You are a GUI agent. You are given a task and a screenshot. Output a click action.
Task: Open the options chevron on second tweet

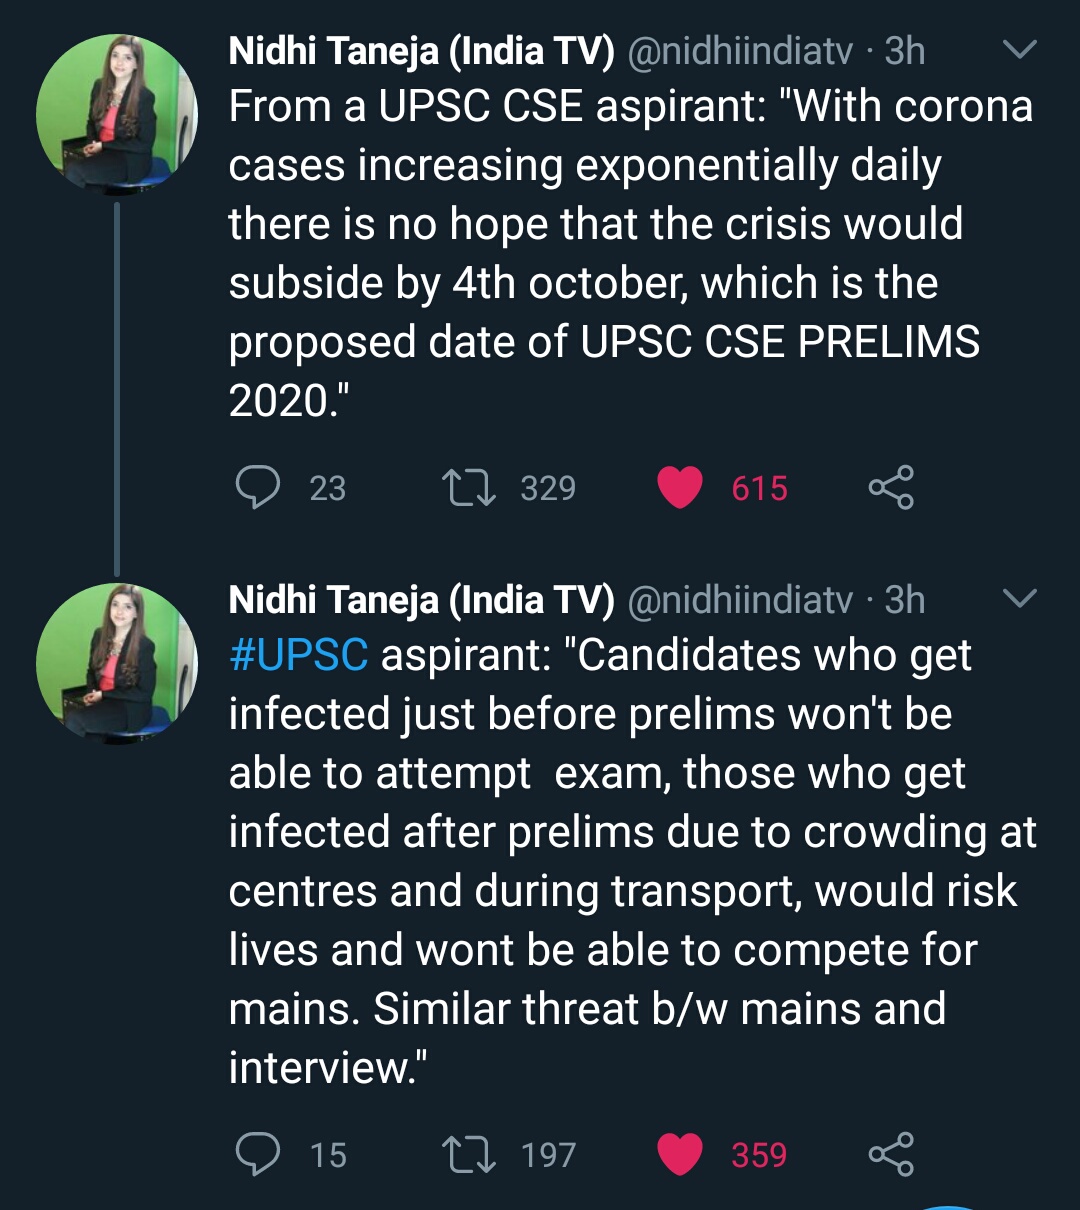click(x=1019, y=598)
